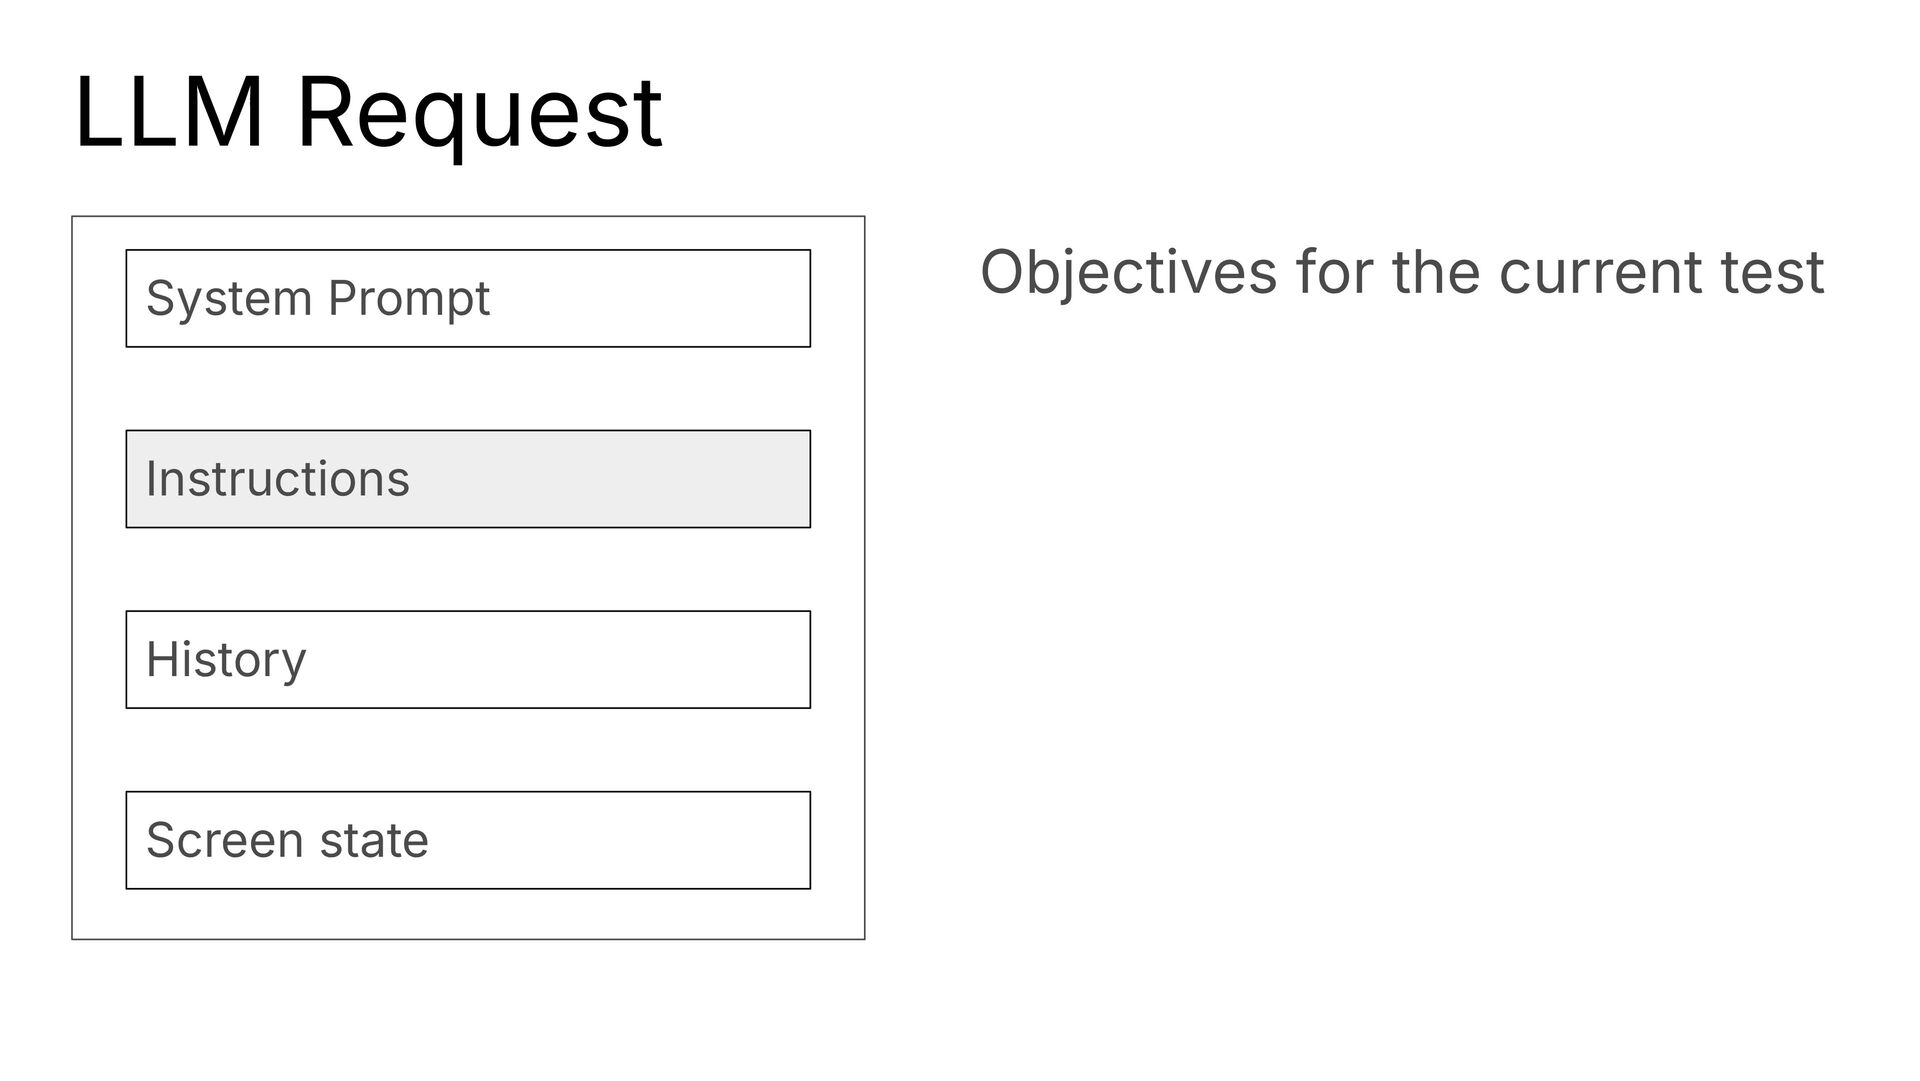1920x1081 pixels.
Task: Click the blank right side of the System Prompt box
Action: (650, 298)
